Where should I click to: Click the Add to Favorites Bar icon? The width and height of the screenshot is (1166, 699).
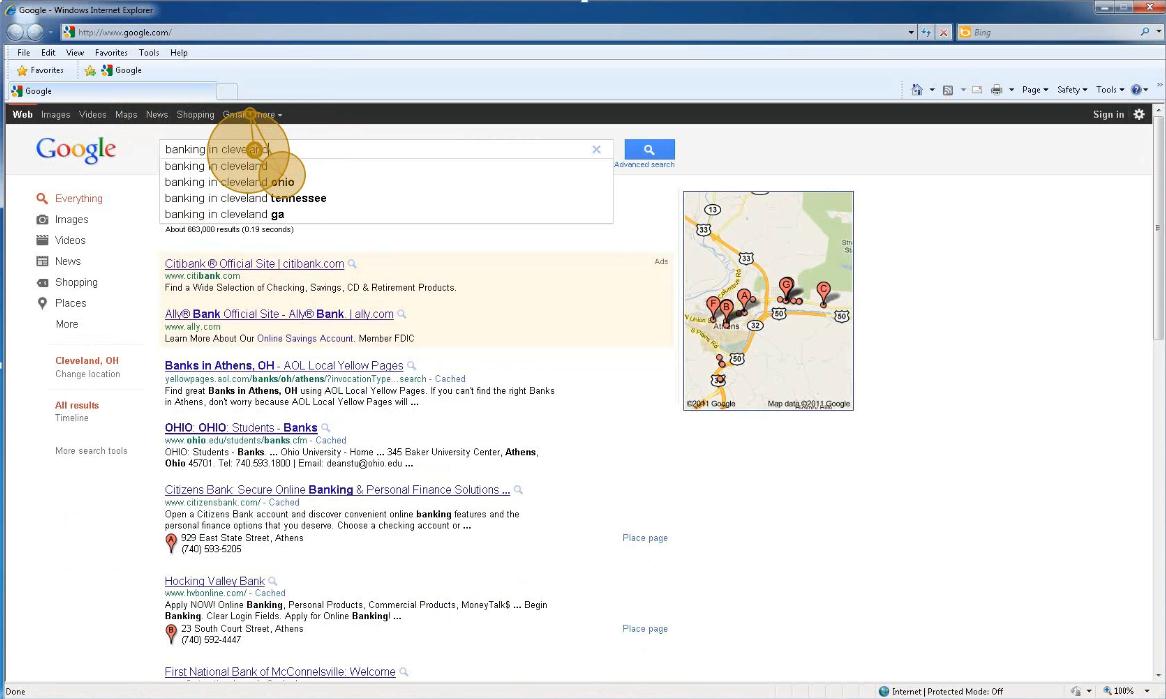click(90, 70)
